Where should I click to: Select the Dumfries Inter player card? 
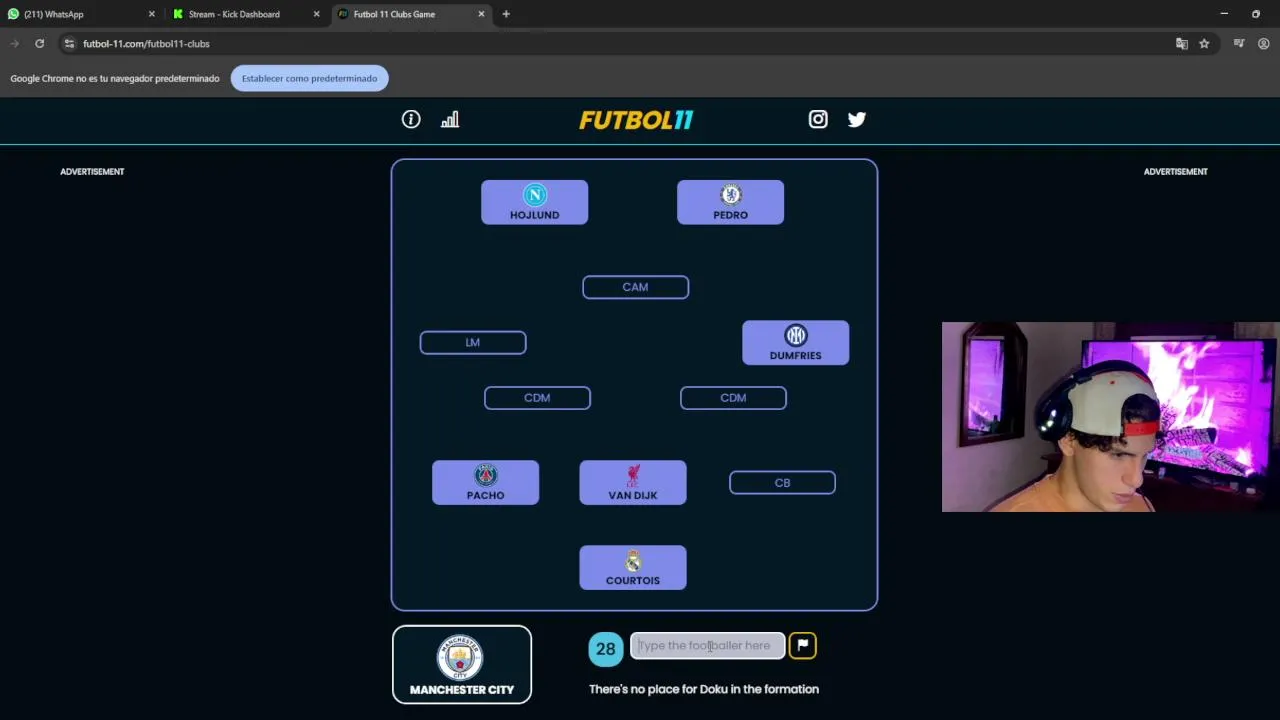point(795,343)
